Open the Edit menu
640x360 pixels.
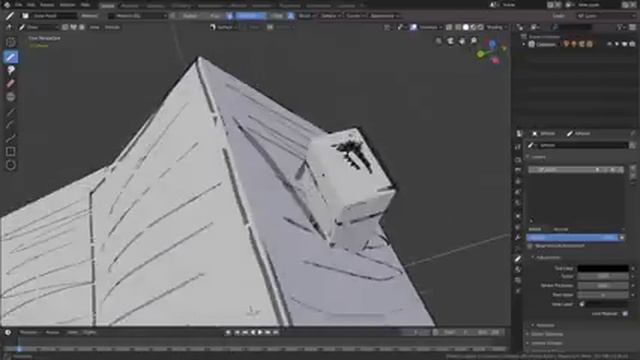coord(31,5)
